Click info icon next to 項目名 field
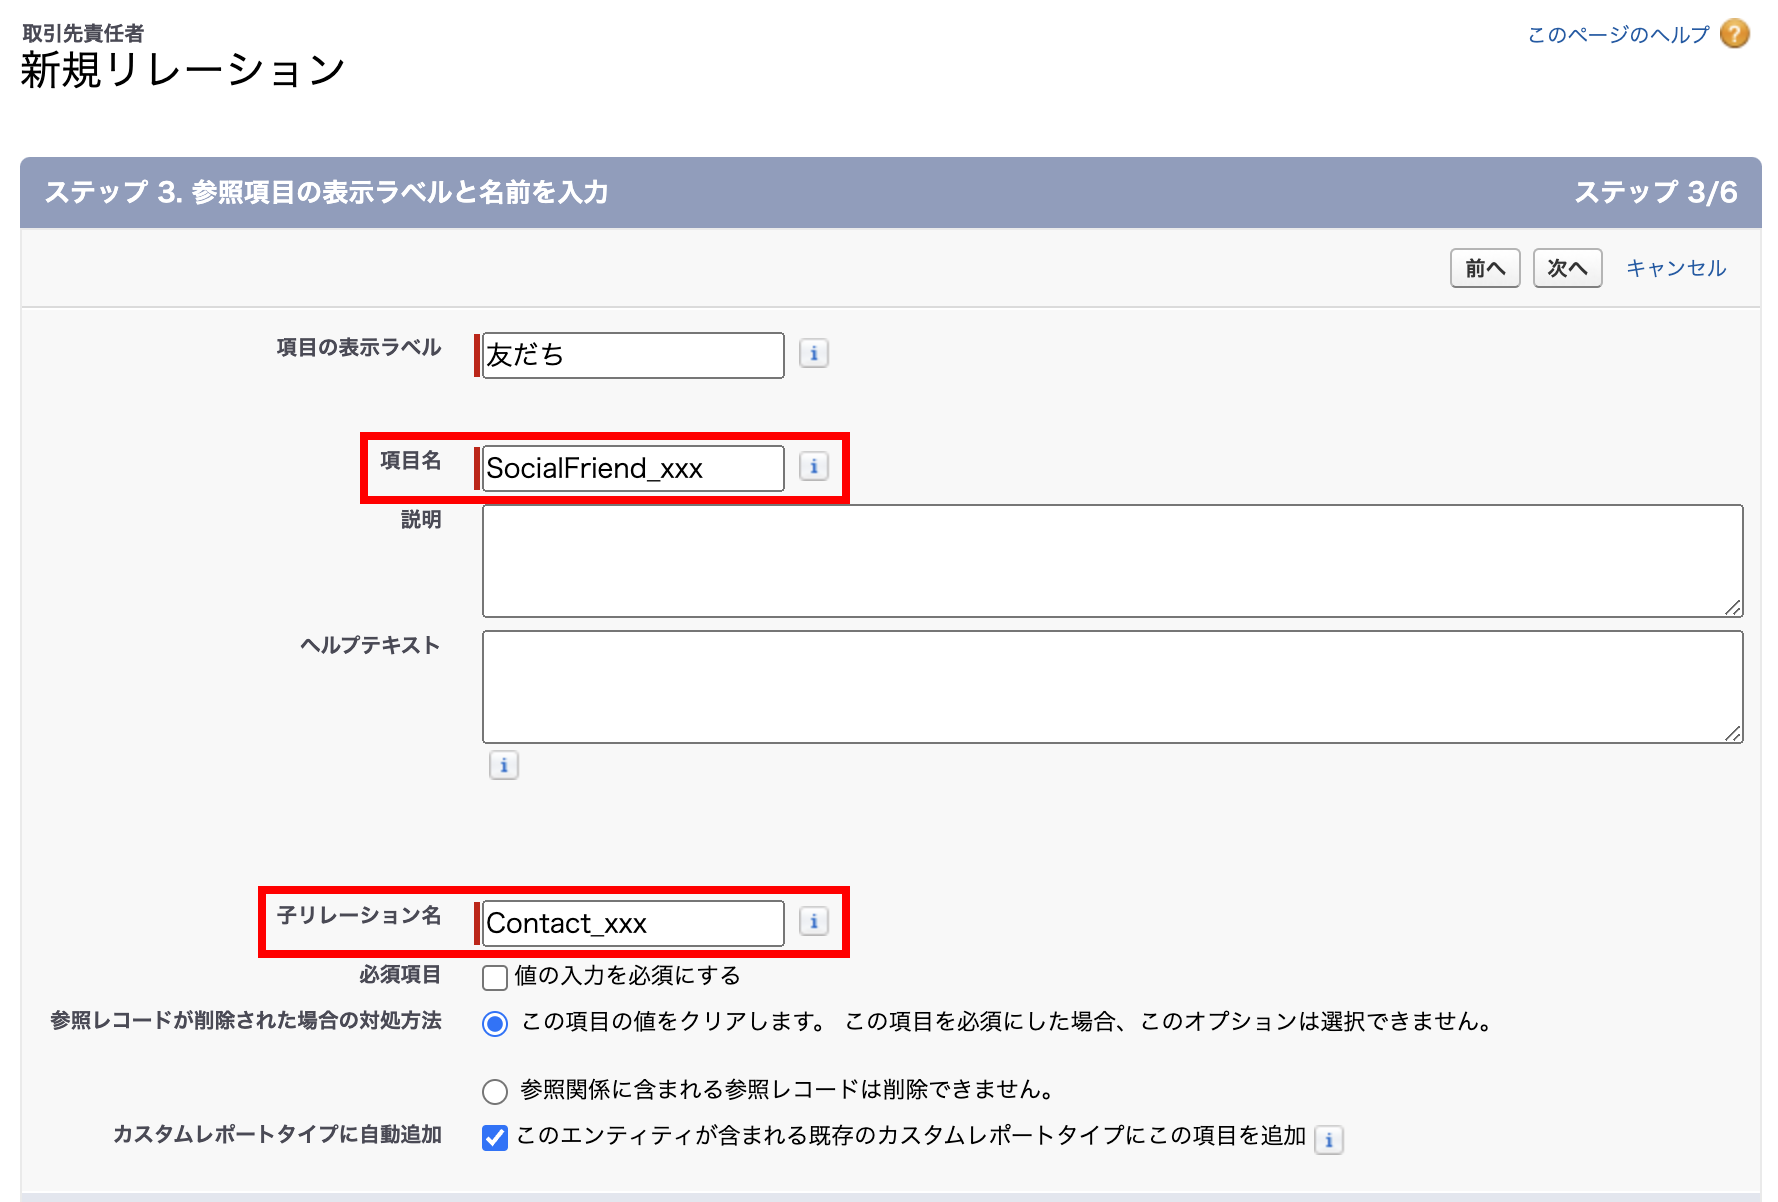1778x1202 pixels. point(813,467)
